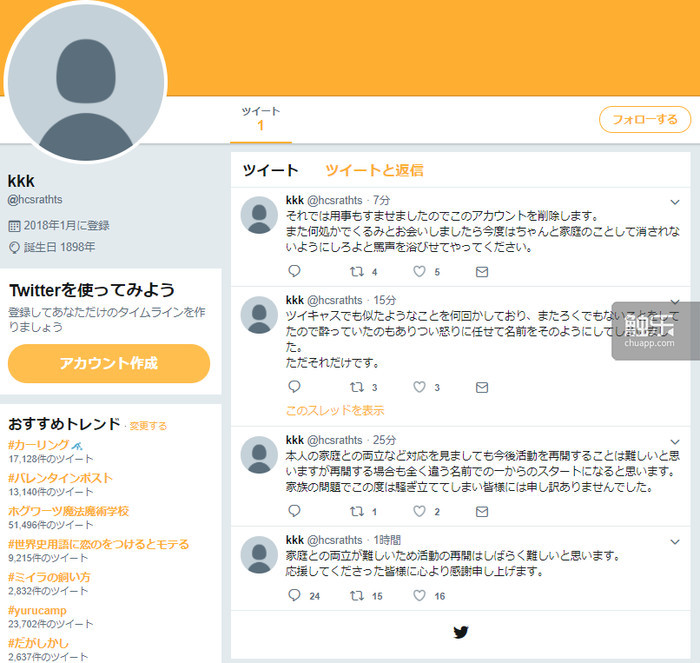
Task: Open the chevron menu on the 1時間 tweet
Action: tap(675, 542)
